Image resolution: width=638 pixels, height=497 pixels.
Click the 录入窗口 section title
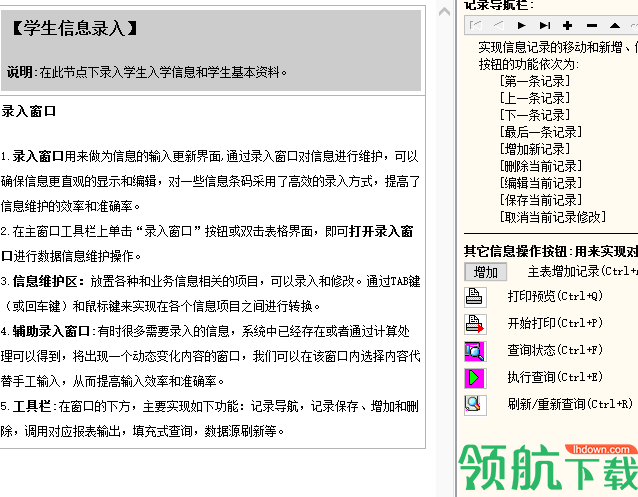[28, 111]
